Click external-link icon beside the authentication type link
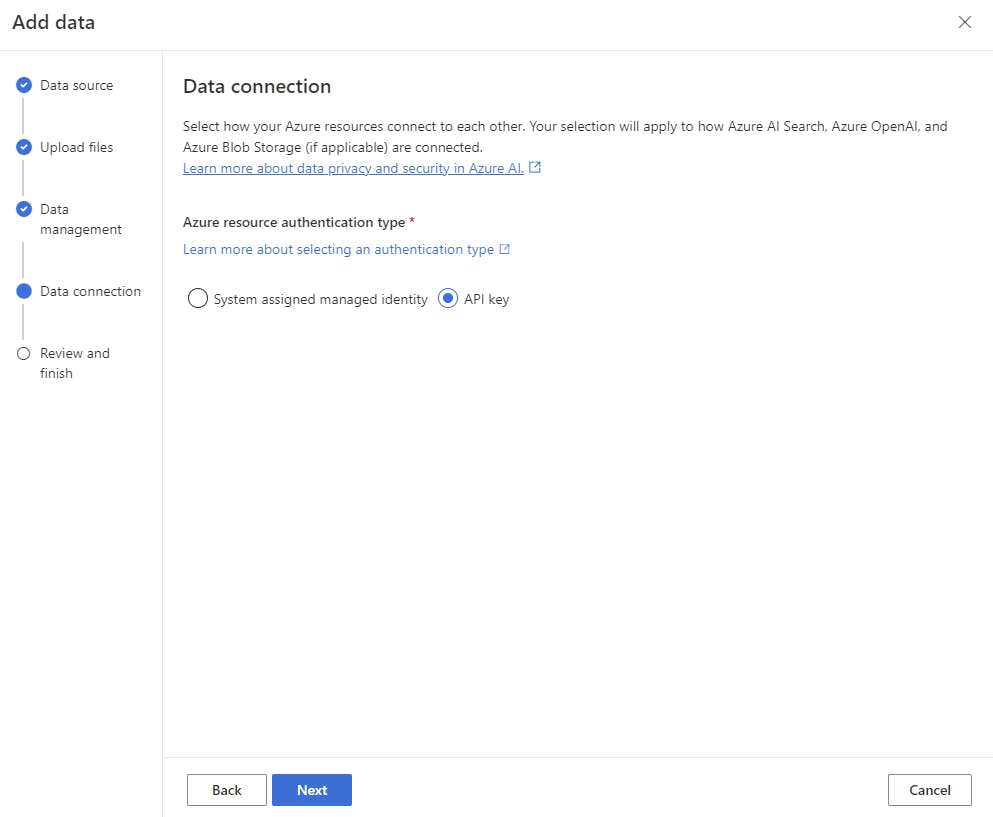The width and height of the screenshot is (993, 817). (505, 249)
